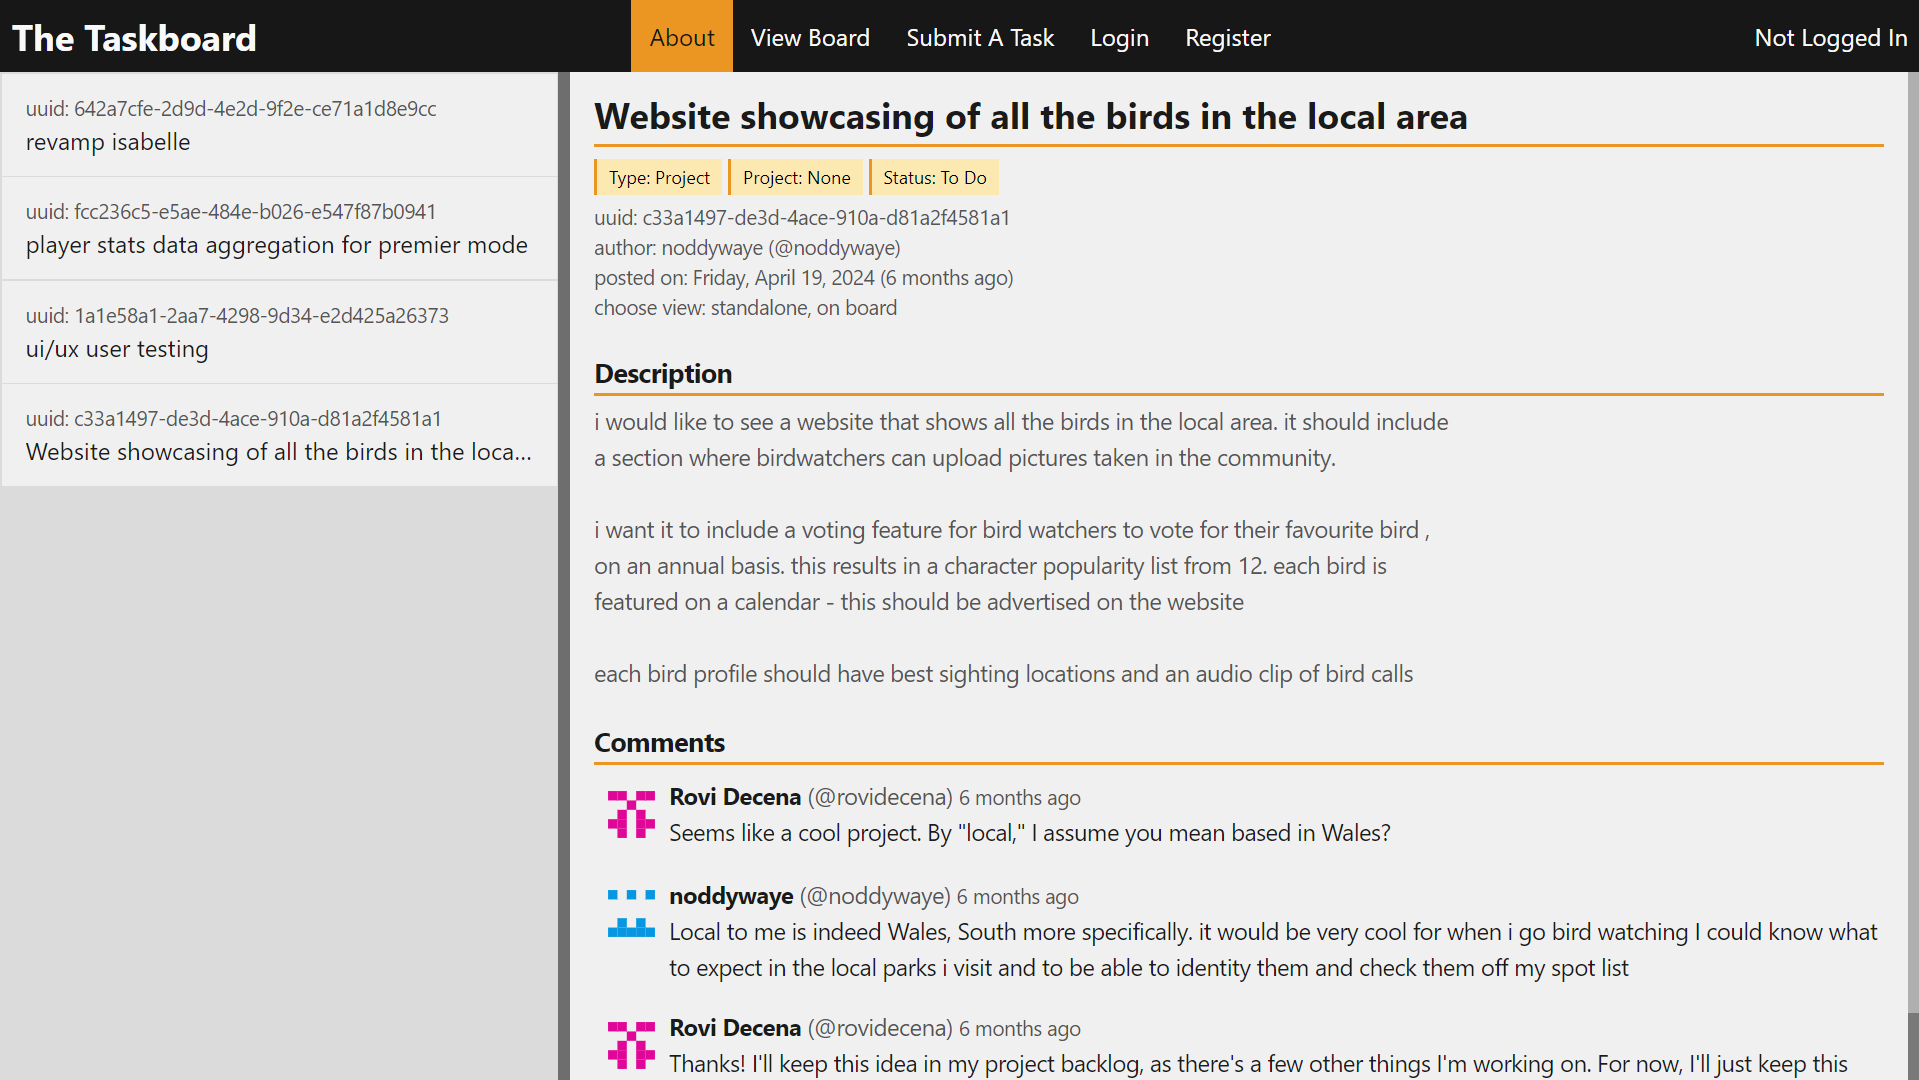Viewport: 1919px width, 1080px height.
Task: Select the Website showcasing birds sidebar entry
Action: click(278, 436)
